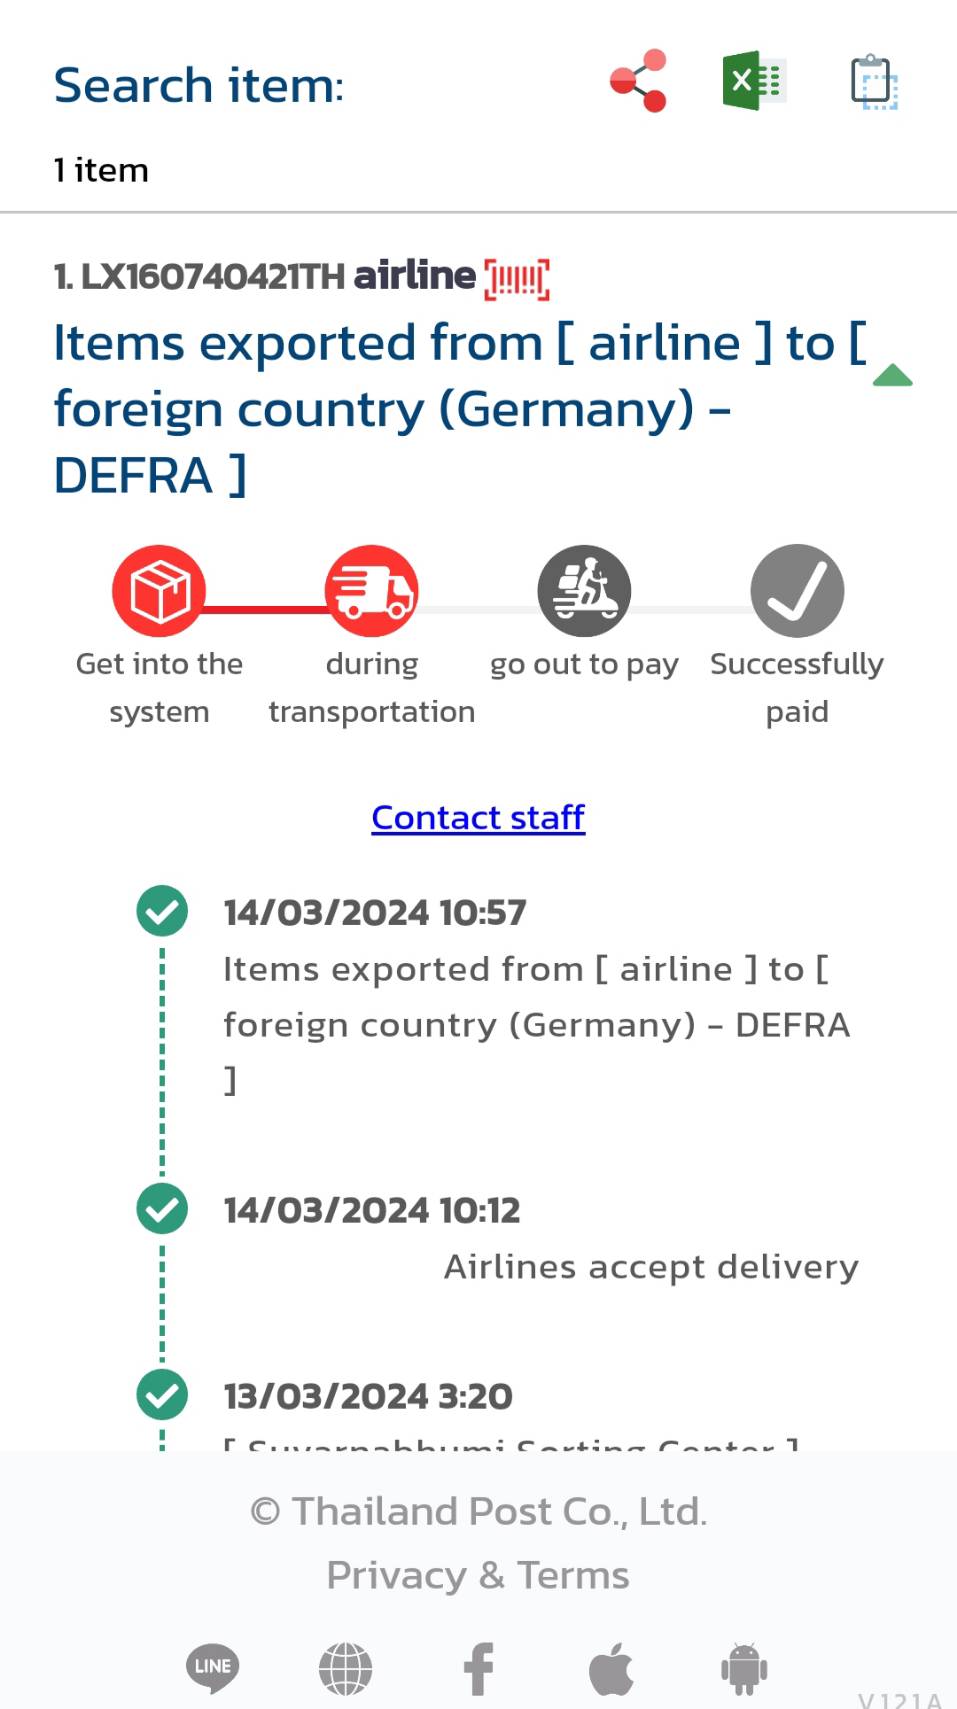Click the globe website icon
The image size is (957, 1709).
345,1669
